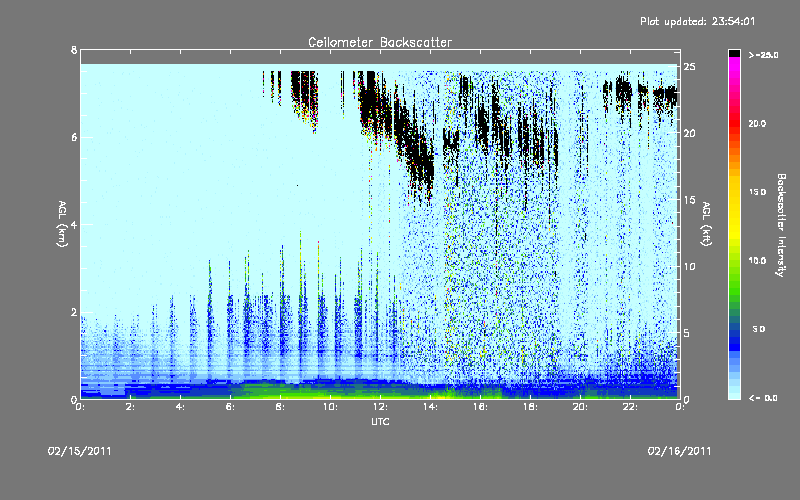This screenshot has width=800, height=500.
Task: Click the "2" tick on km axis
Action: point(74,312)
